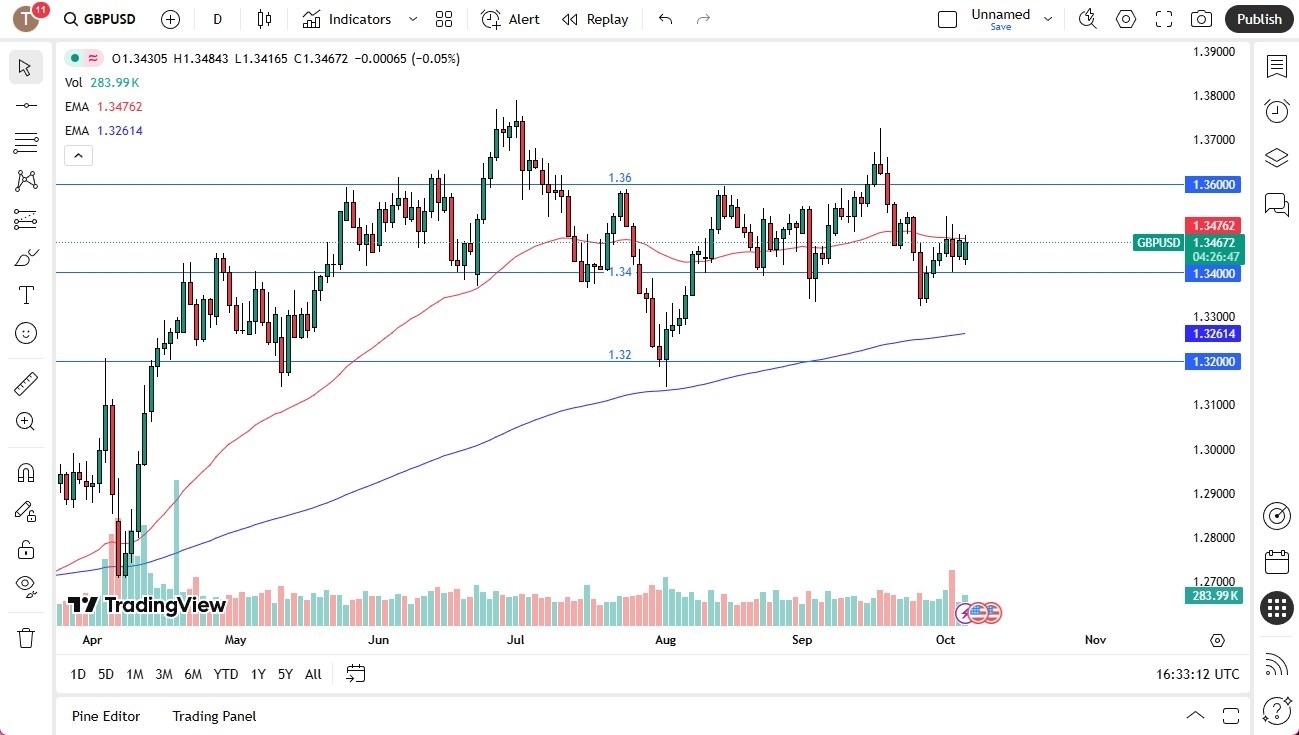1299x735 pixels.
Task: Select the XABCD pattern tool
Action: pyautogui.click(x=25, y=181)
